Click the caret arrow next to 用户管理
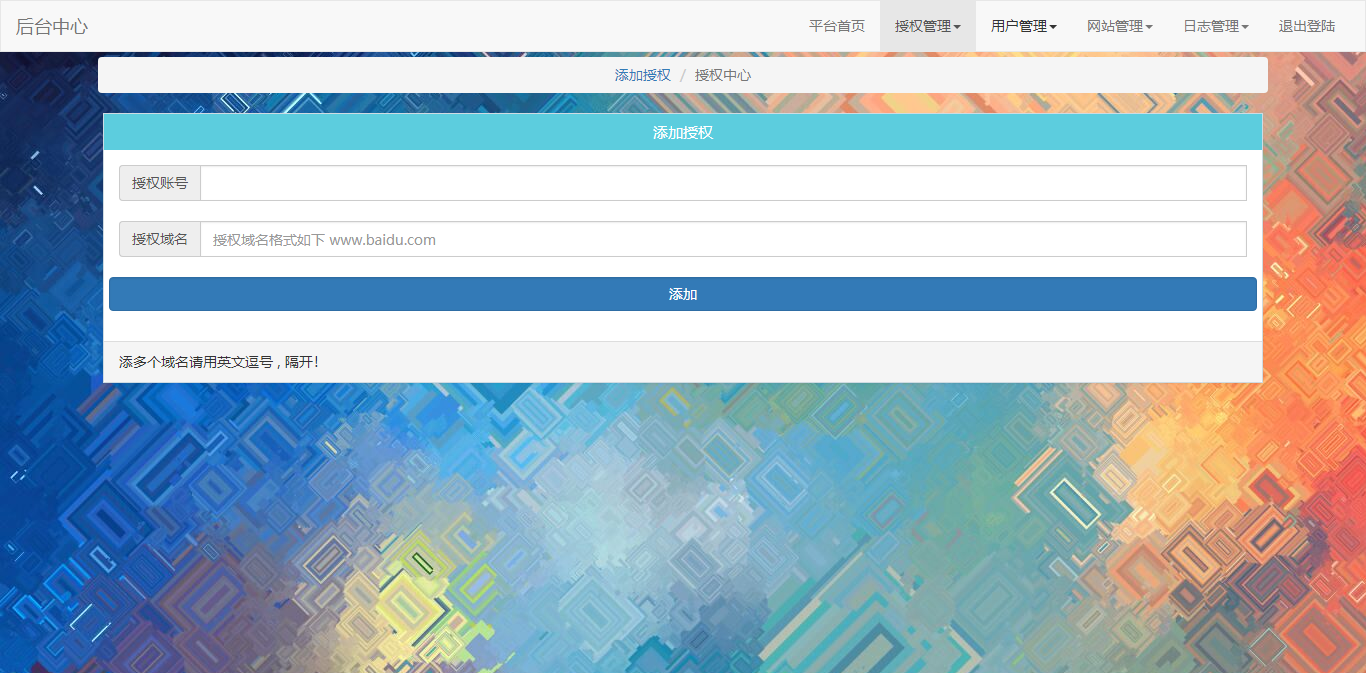The width and height of the screenshot is (1366, 673). pos(1053,27)
